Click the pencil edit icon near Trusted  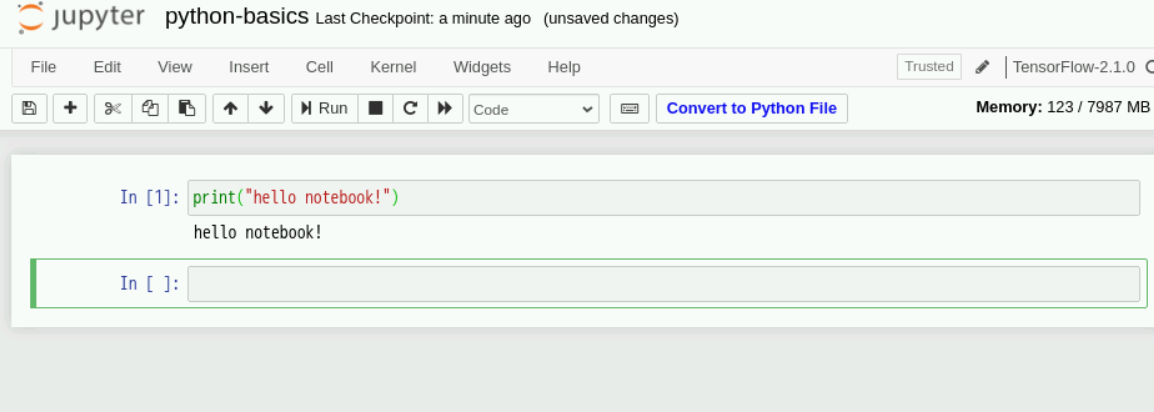983,67
